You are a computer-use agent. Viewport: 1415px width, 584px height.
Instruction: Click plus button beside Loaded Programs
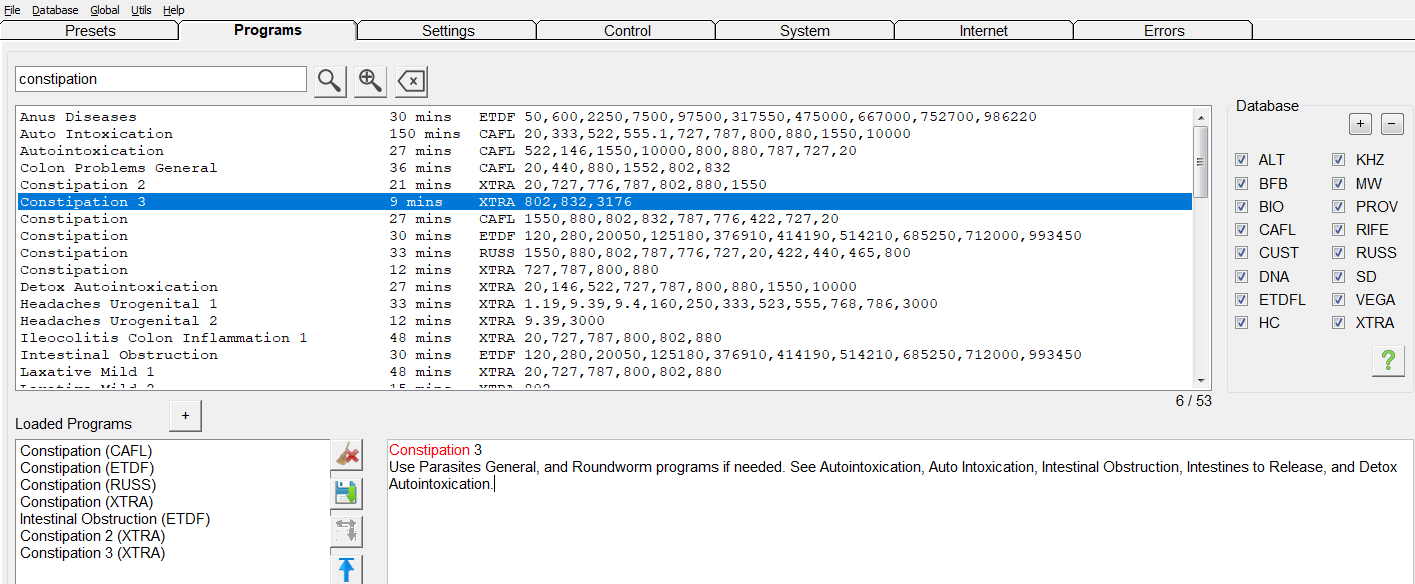[x=185, y=416]
